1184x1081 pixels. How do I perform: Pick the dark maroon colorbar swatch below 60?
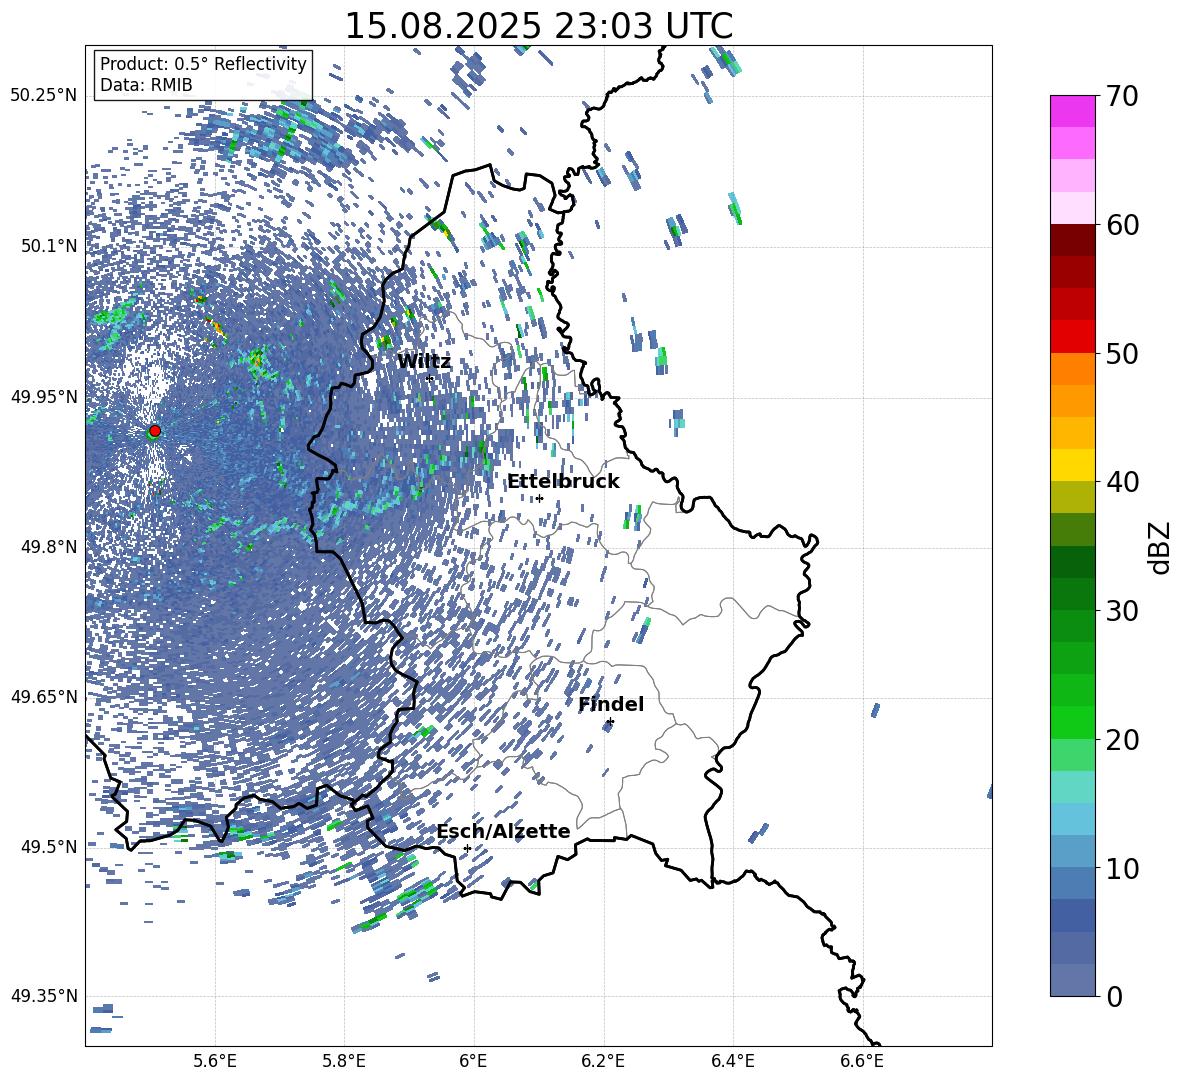tap(1073, 240)
